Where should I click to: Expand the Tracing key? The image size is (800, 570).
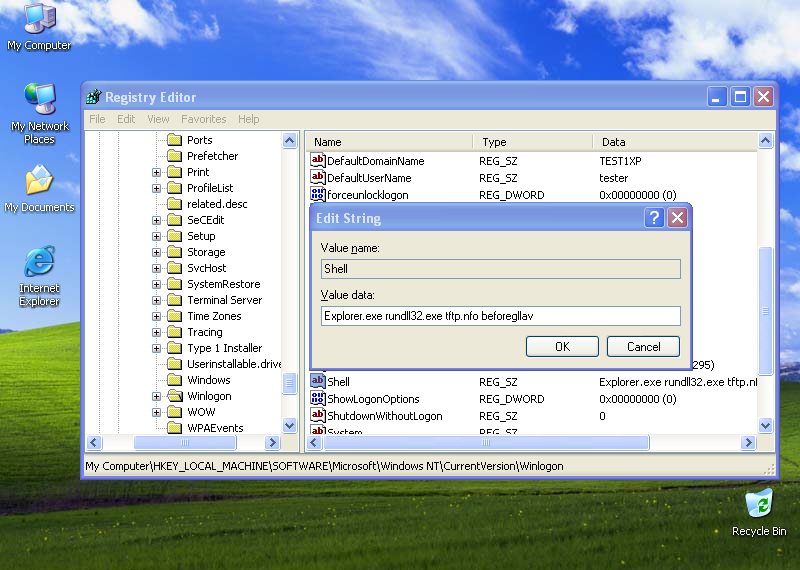tap(157, 332)
